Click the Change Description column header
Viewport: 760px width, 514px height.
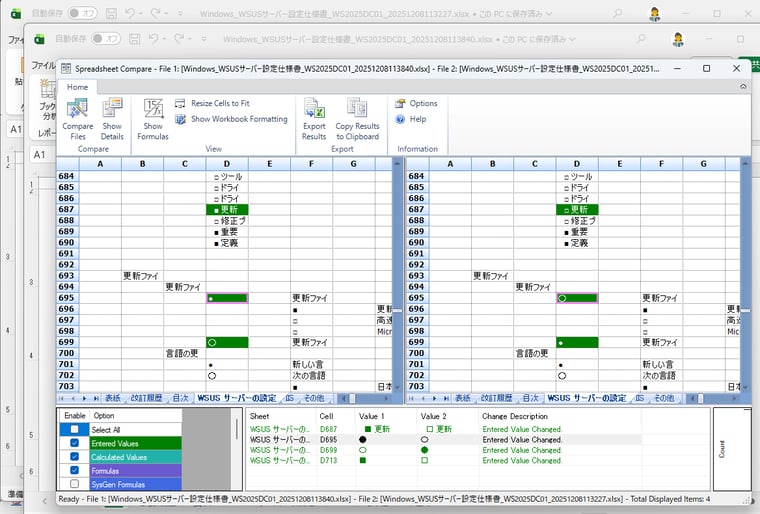click(514, 415)
